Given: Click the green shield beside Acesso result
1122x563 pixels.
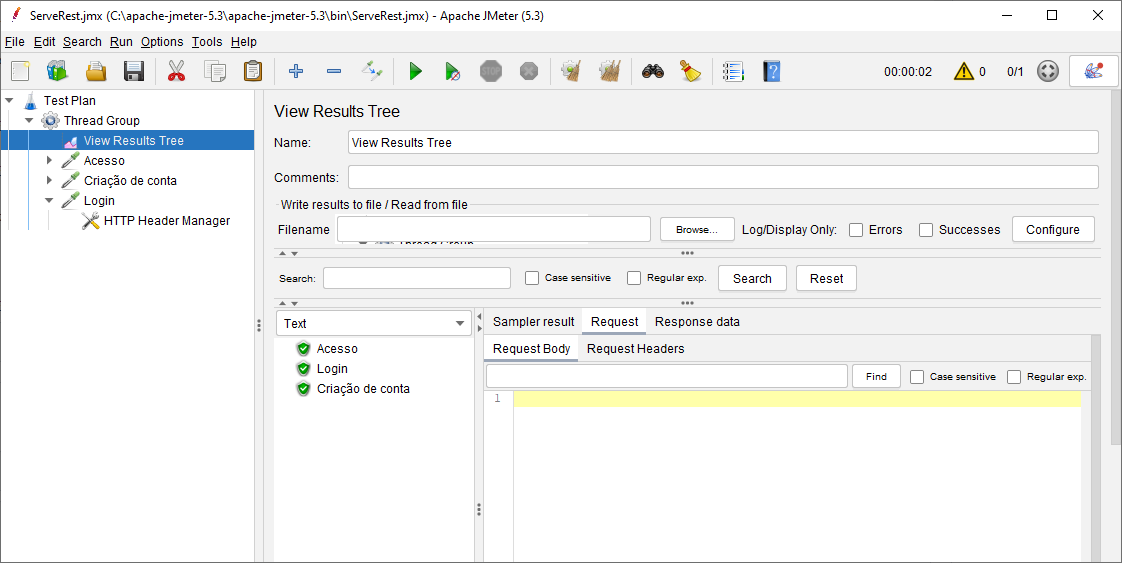Looking at the screenshot, I should pos(303,348).
